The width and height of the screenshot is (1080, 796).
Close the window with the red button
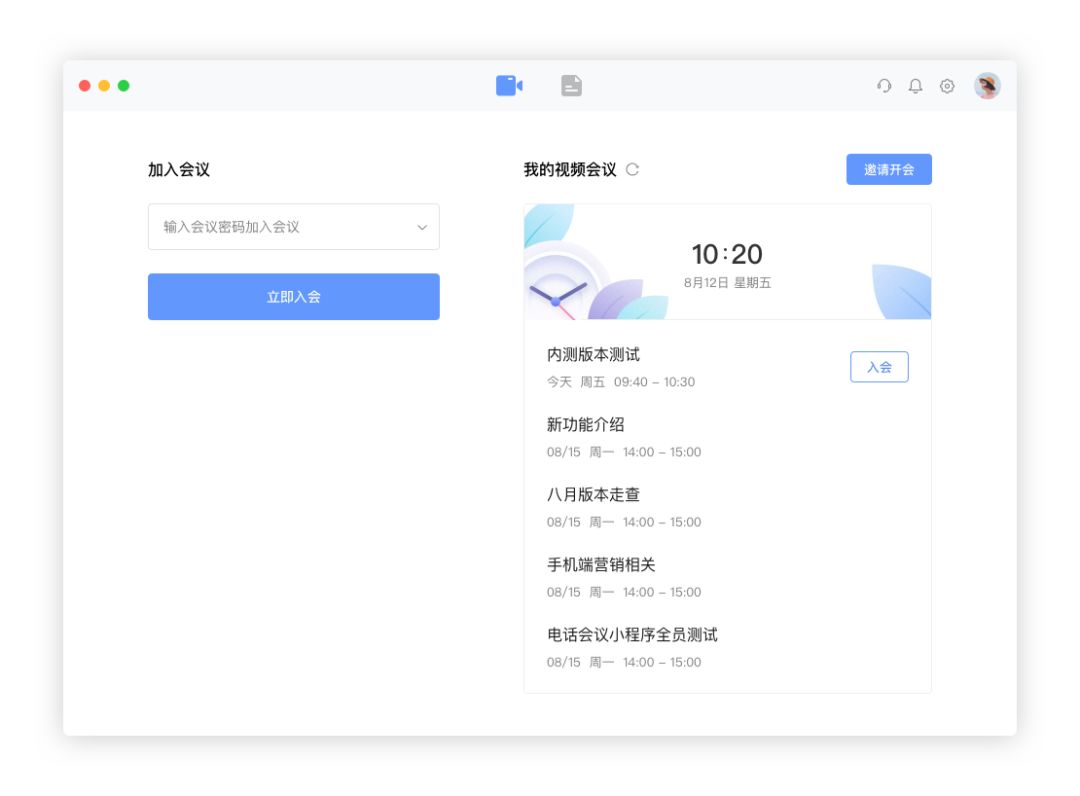(x=85, y=85)
